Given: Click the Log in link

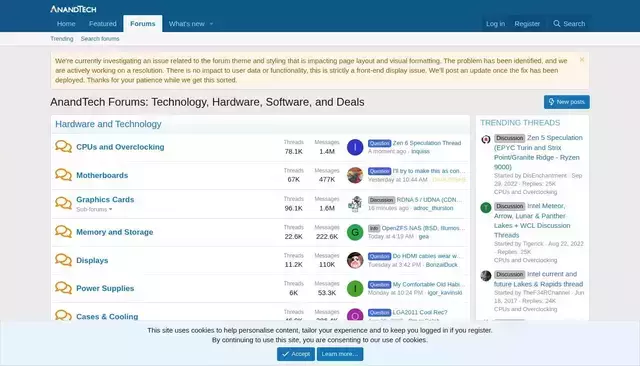Looking at the screenshot, I should click(495, 24).
